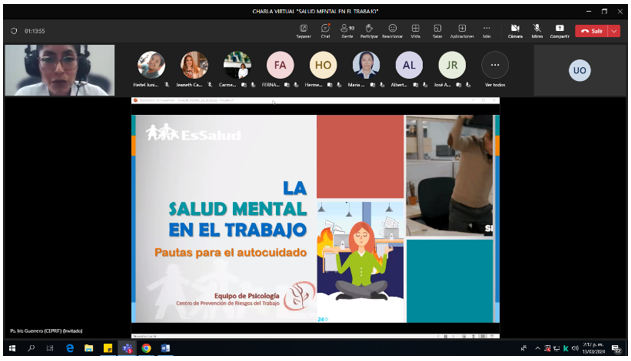Click the Microsoft Teams taskbar icon

tap(127, 348)
